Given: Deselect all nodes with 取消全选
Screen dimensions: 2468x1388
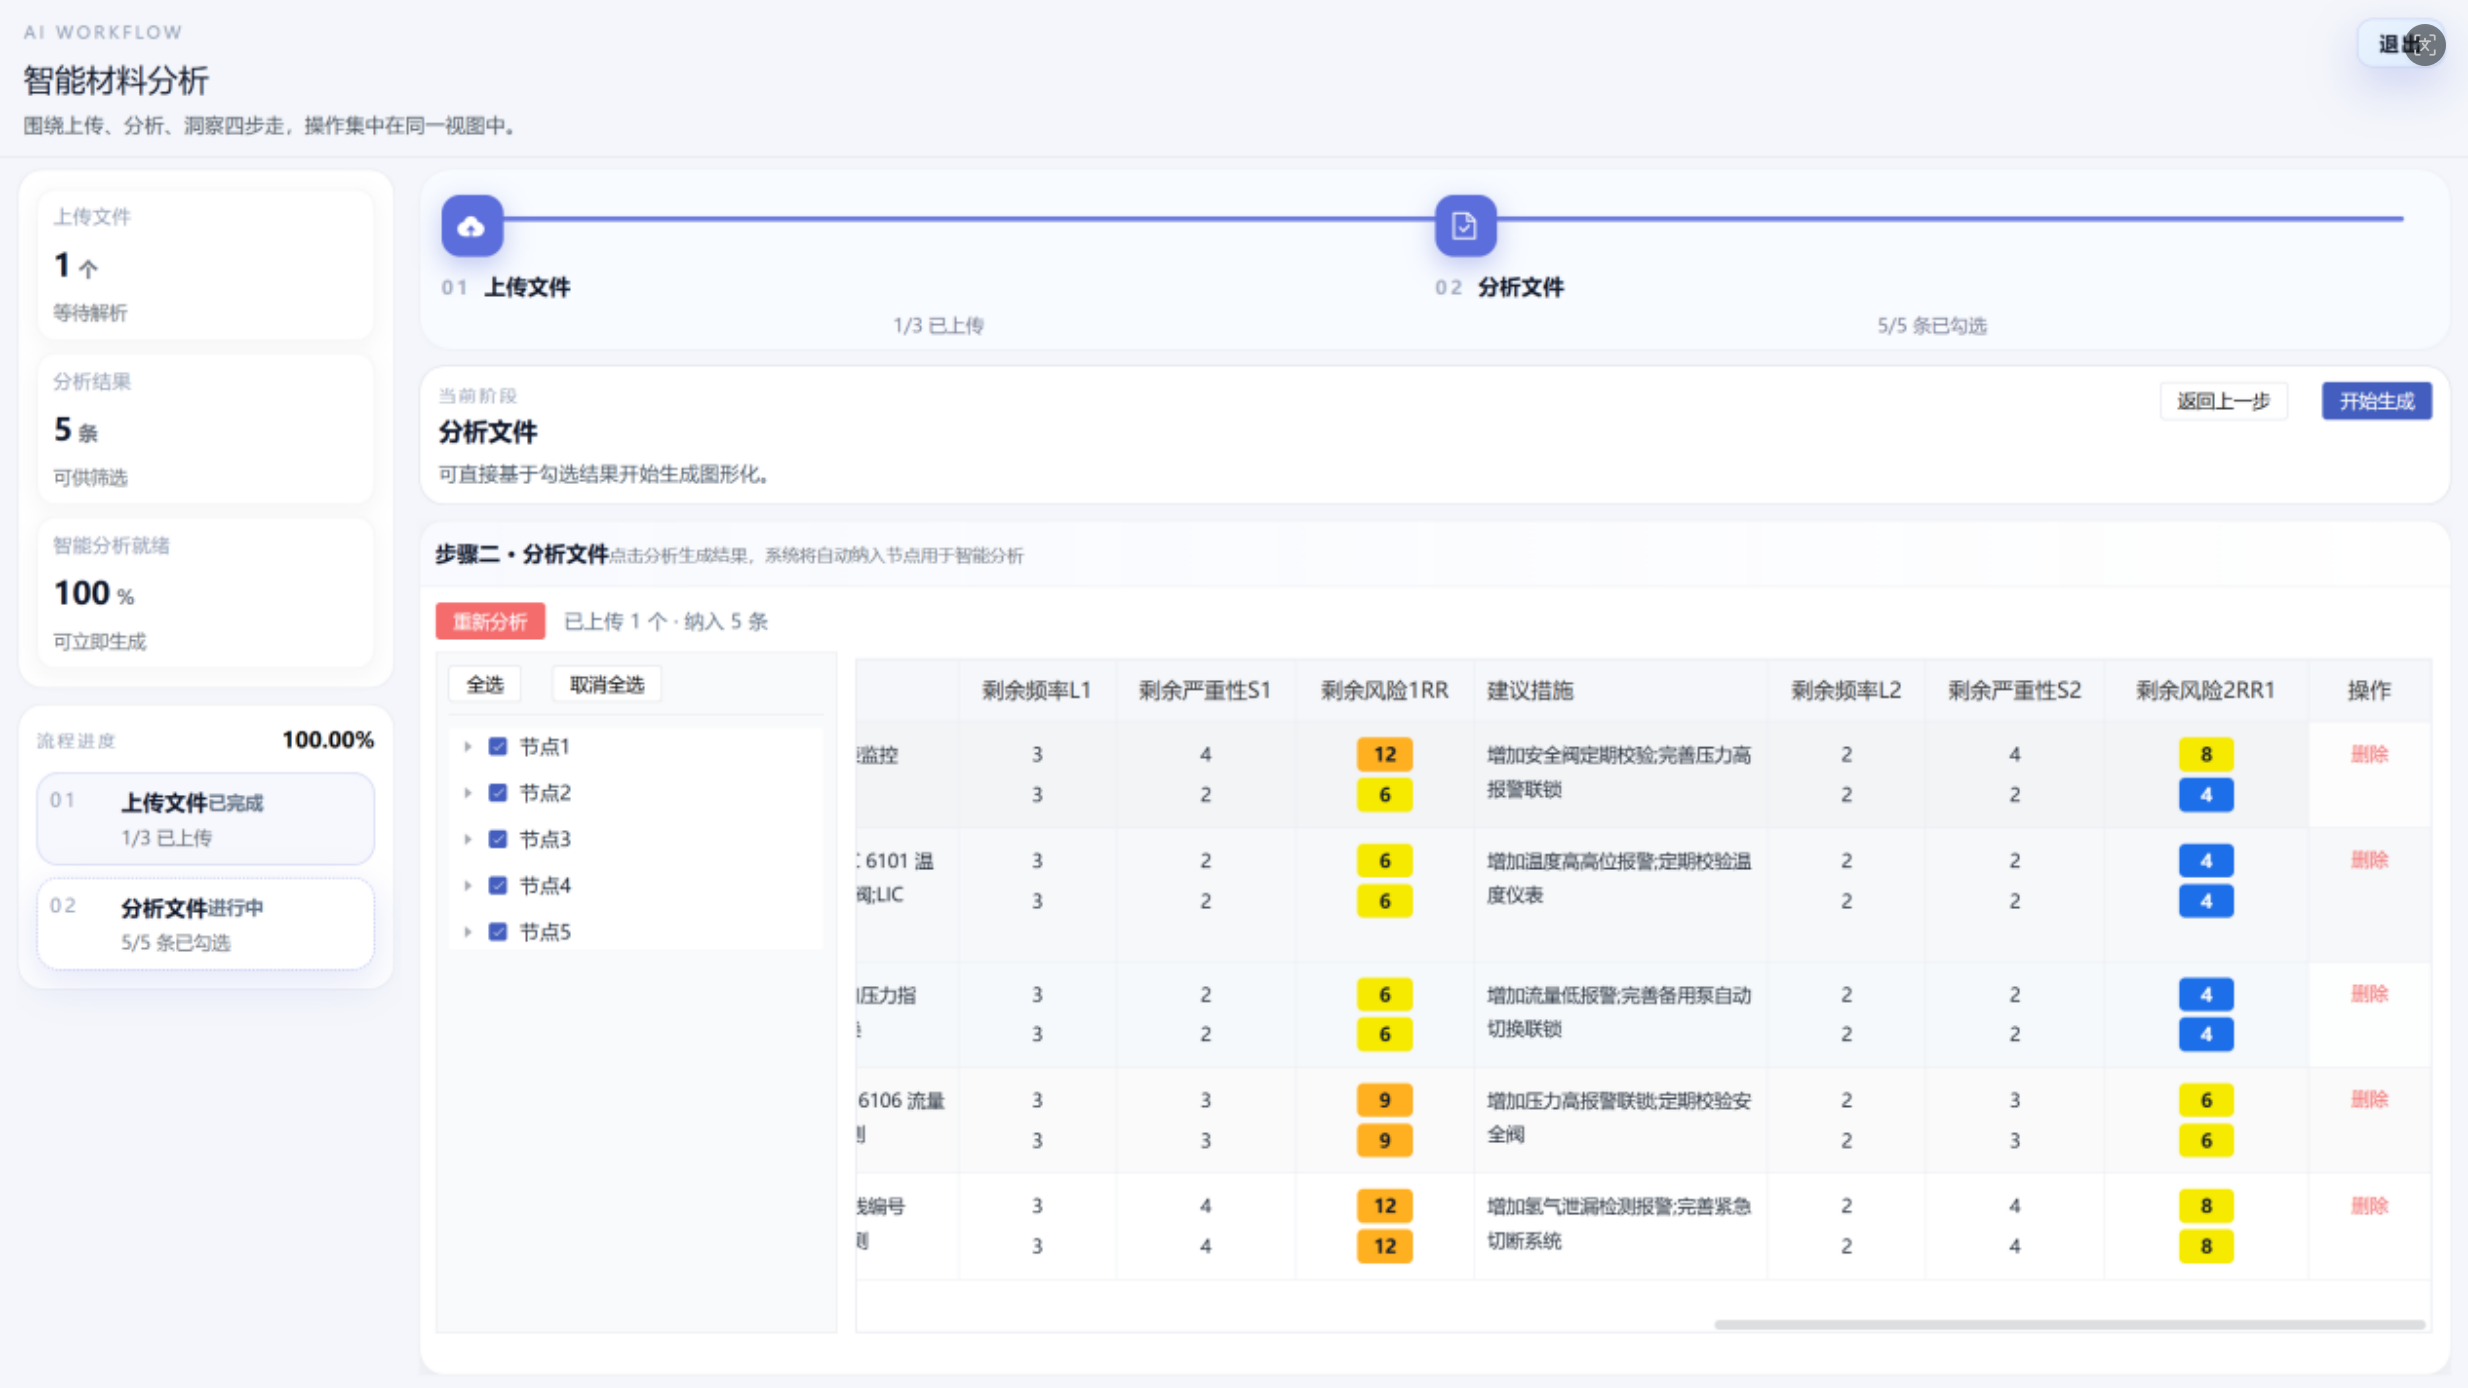Looking at the screenshot, I should (x=607, y=685).
